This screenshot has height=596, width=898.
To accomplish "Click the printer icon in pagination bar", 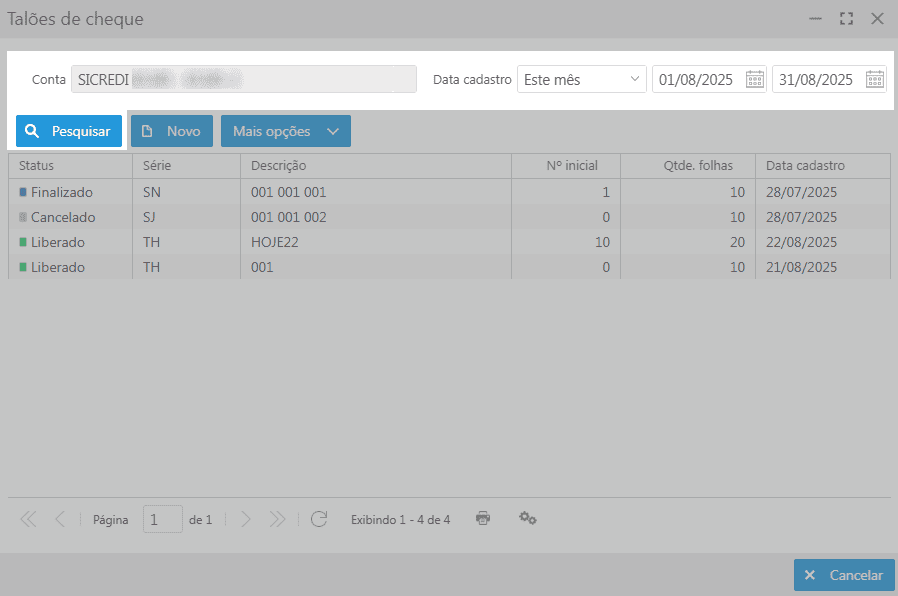I will 483,518.
